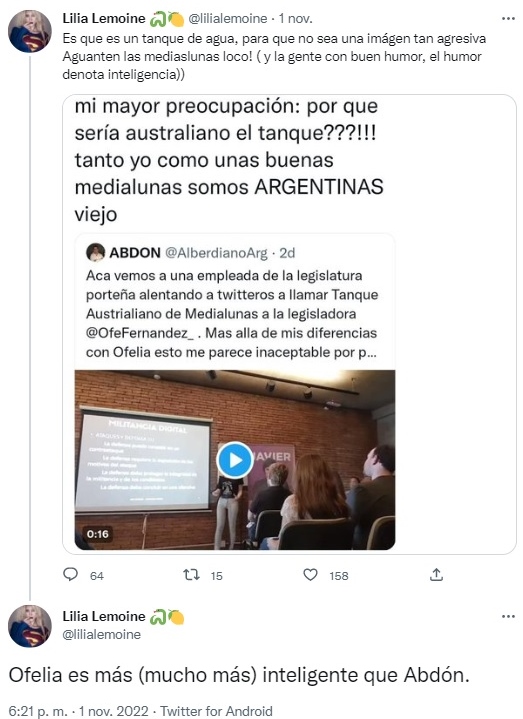Screen dimensions: 523x719
Task: Open ABDON's small profile picture
Action: click(95, 252)
